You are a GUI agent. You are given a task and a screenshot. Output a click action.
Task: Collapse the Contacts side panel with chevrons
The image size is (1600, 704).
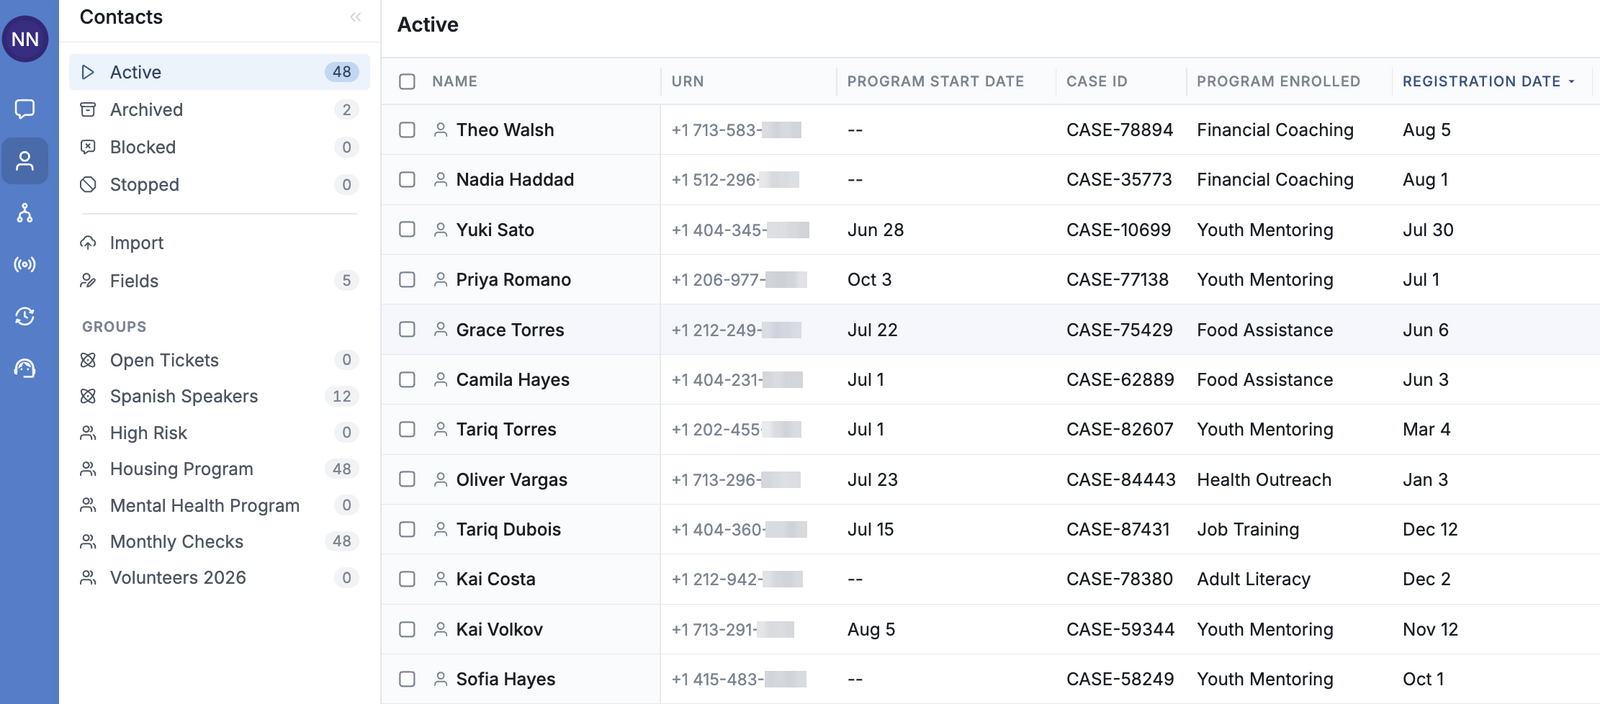(356, 17)
